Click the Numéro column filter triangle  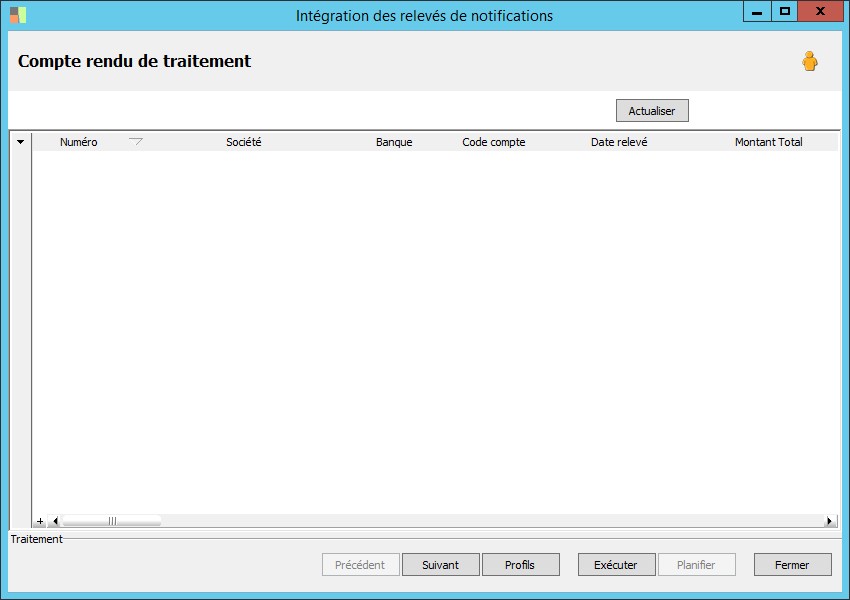[x=136, y=141]
